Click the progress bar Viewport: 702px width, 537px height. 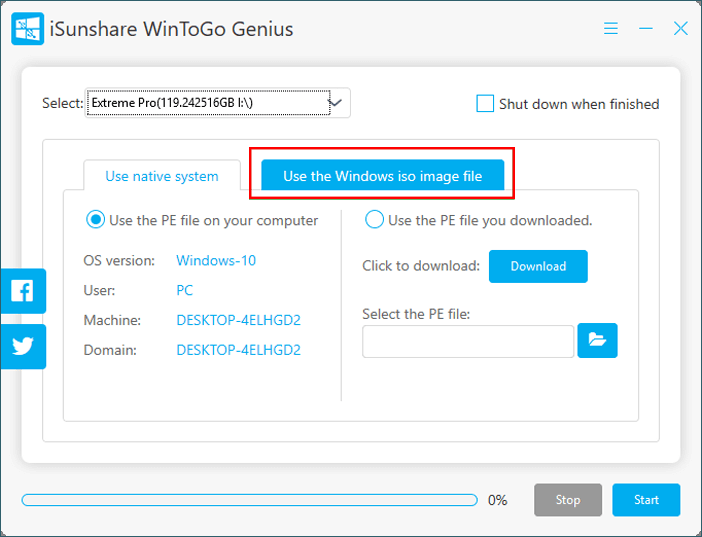249,500
